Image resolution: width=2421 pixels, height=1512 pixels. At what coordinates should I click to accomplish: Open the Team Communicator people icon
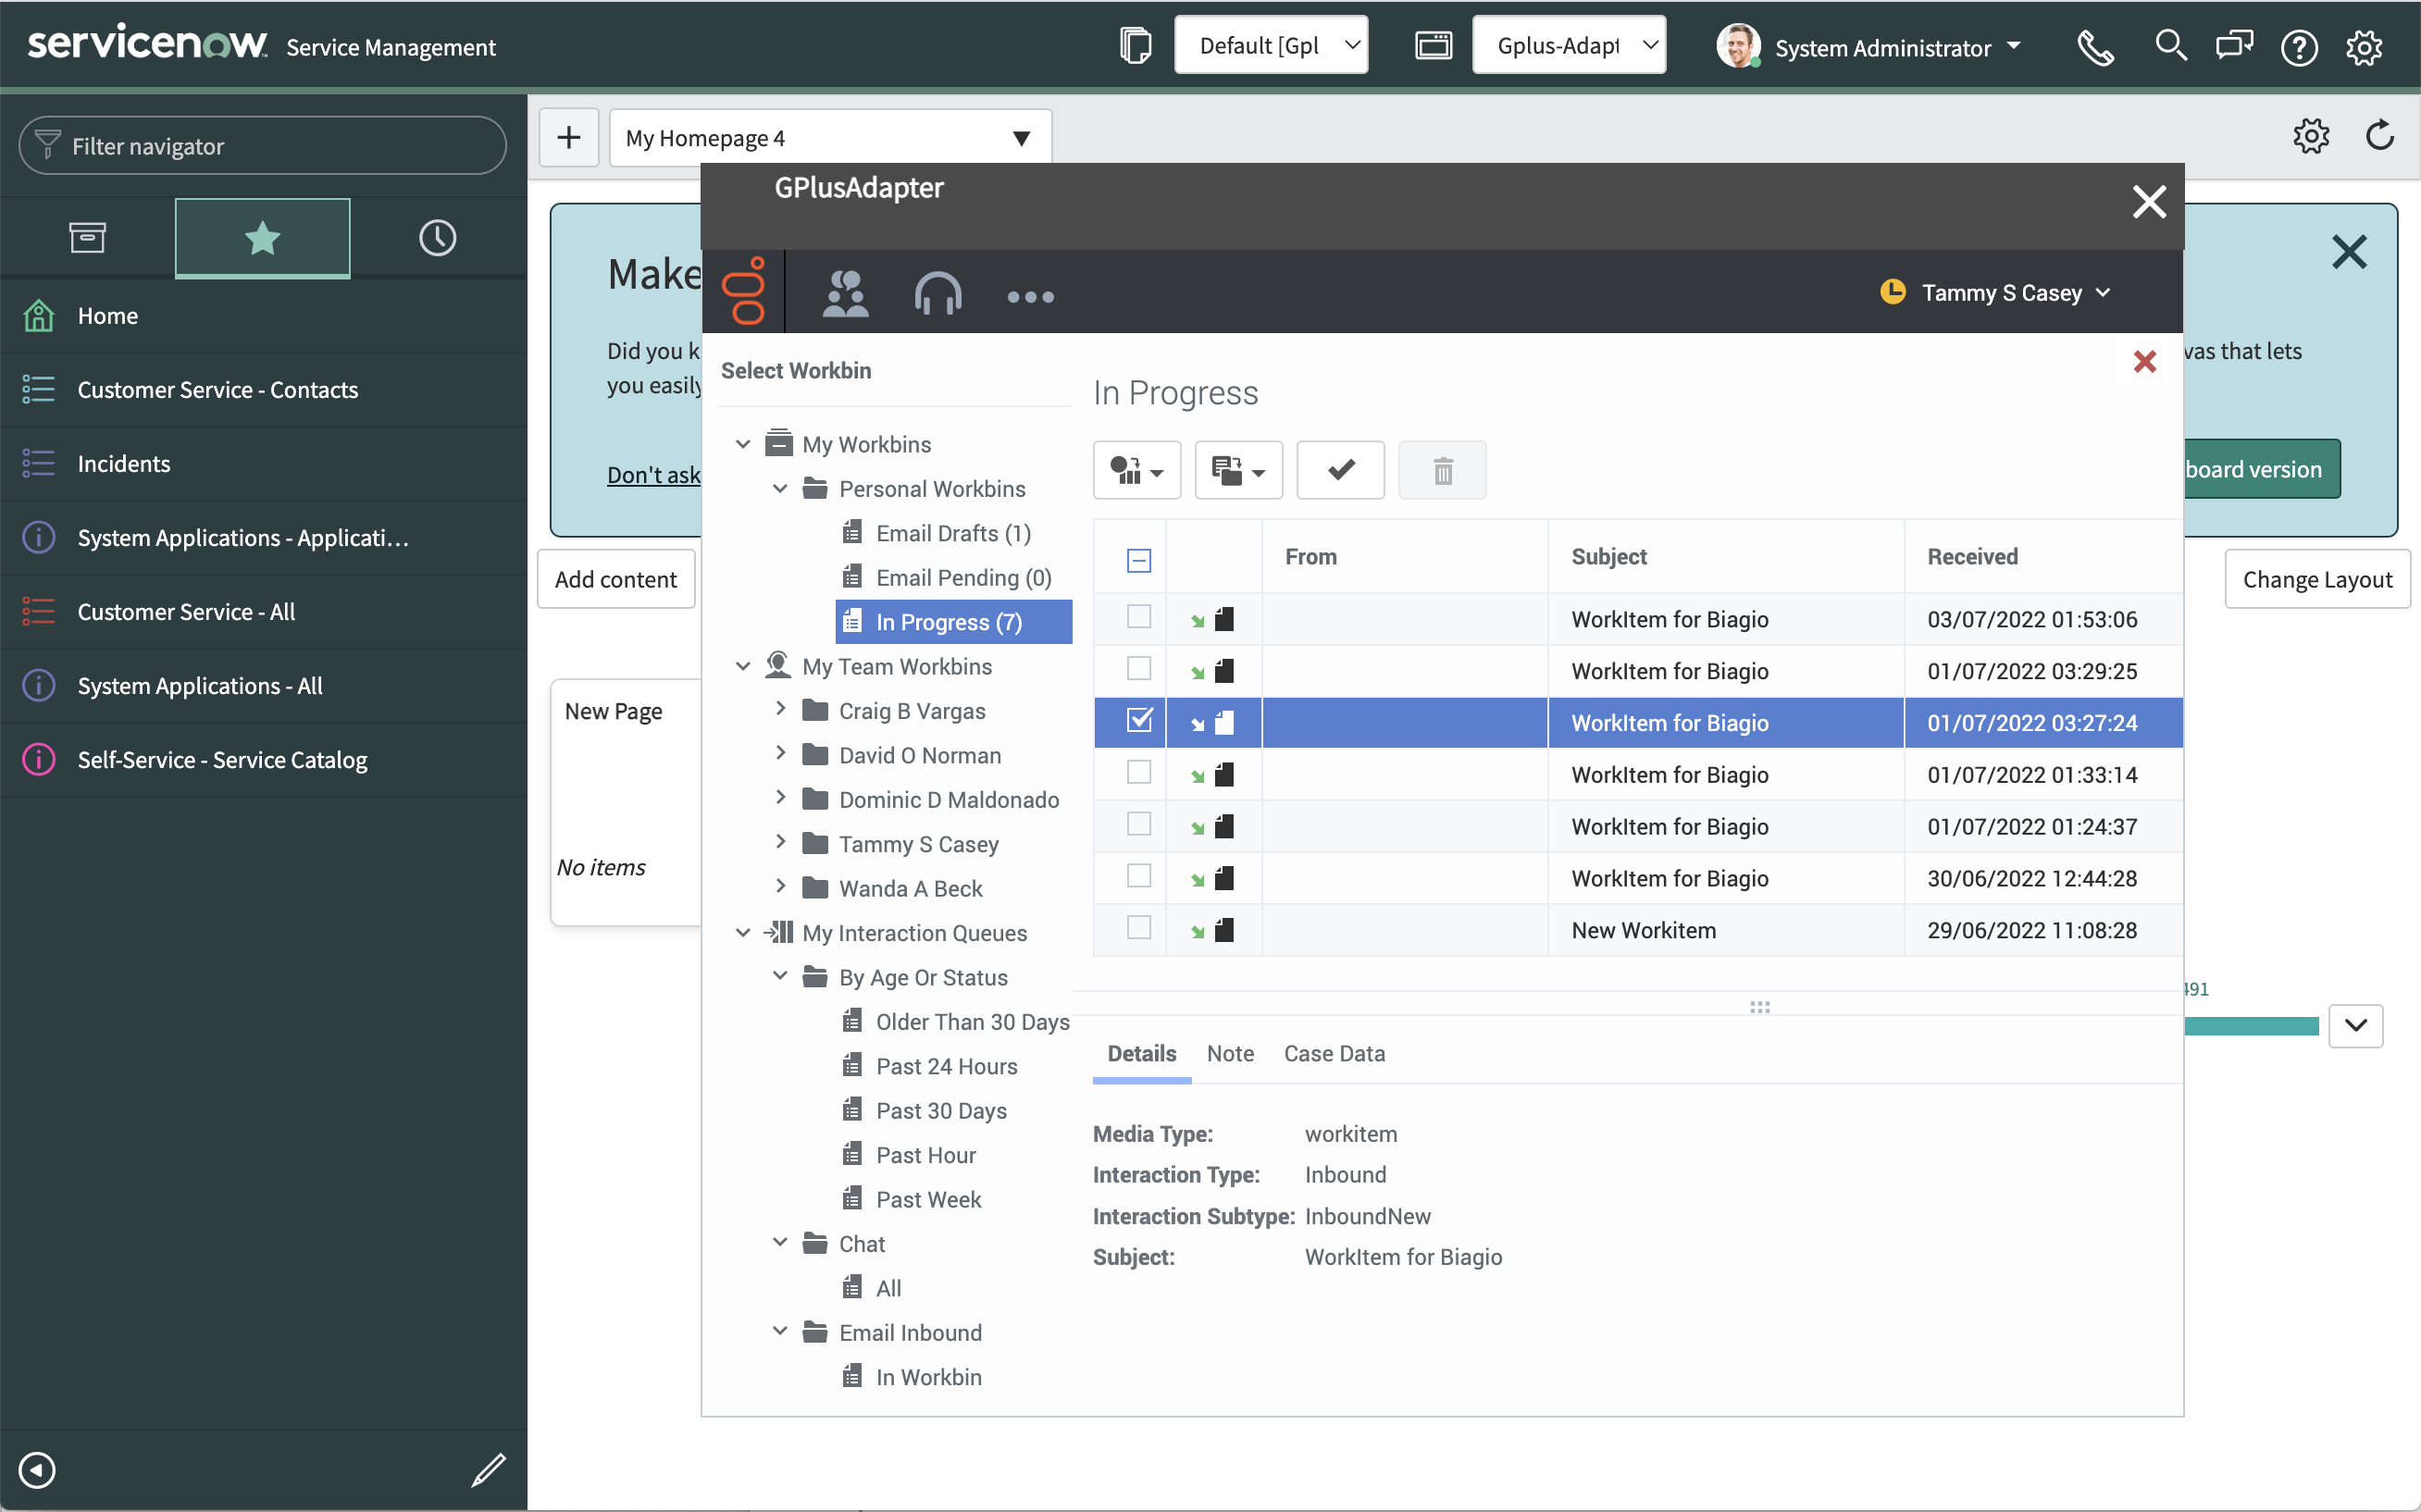click(x=845, y=295)
